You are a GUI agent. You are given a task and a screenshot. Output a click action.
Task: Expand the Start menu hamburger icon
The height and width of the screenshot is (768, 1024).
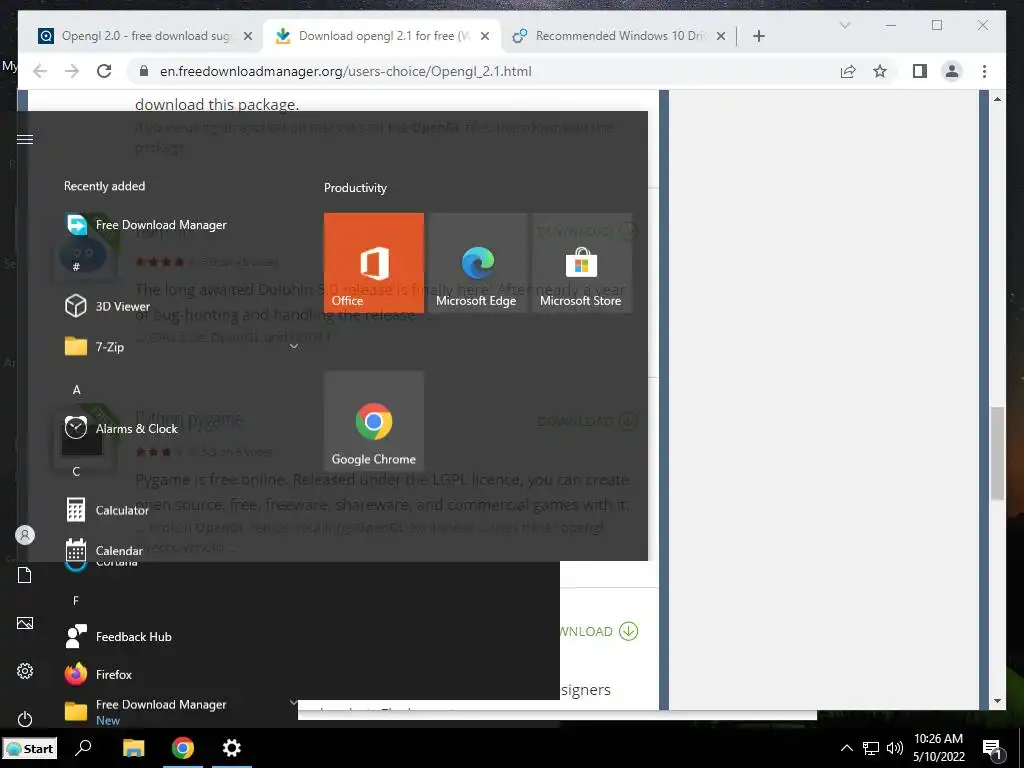tap(25, 139)
